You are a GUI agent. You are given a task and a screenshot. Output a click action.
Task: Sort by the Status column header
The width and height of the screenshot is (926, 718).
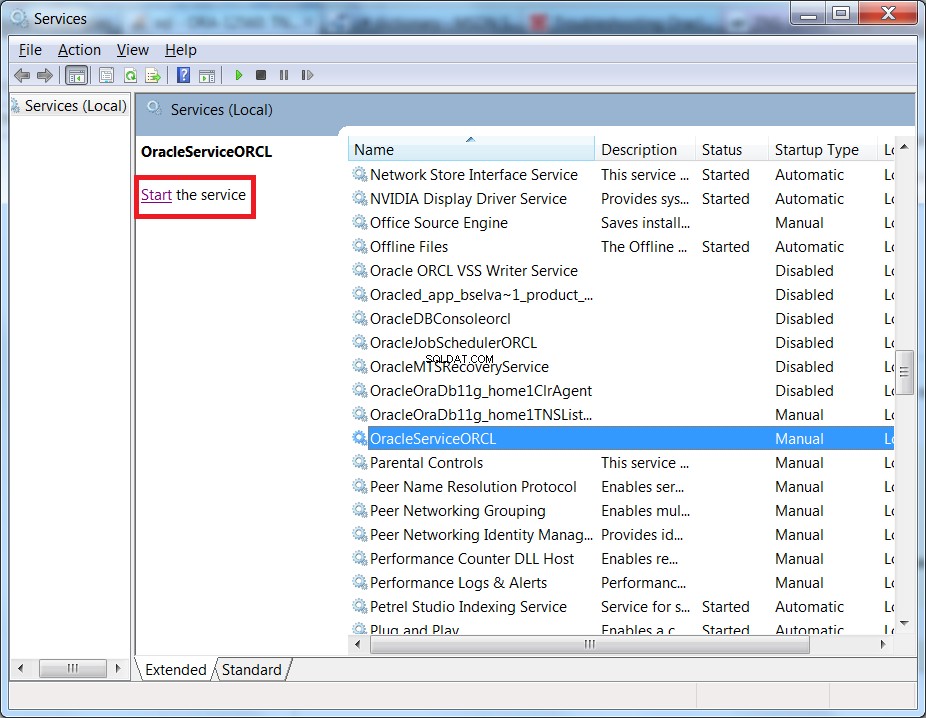732,149
